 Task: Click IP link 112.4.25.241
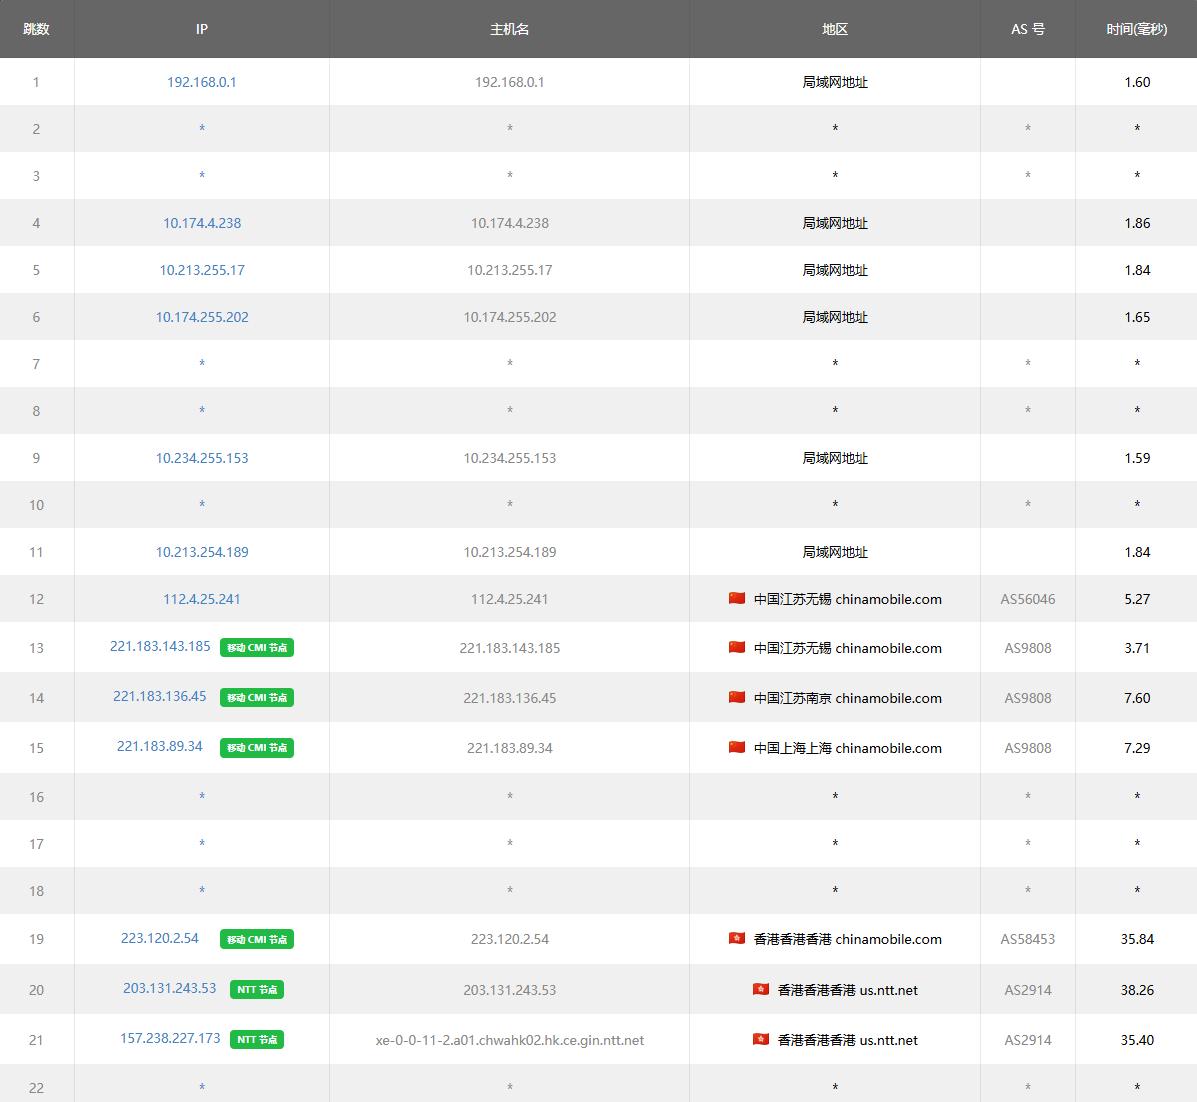[x=202, y=599]
